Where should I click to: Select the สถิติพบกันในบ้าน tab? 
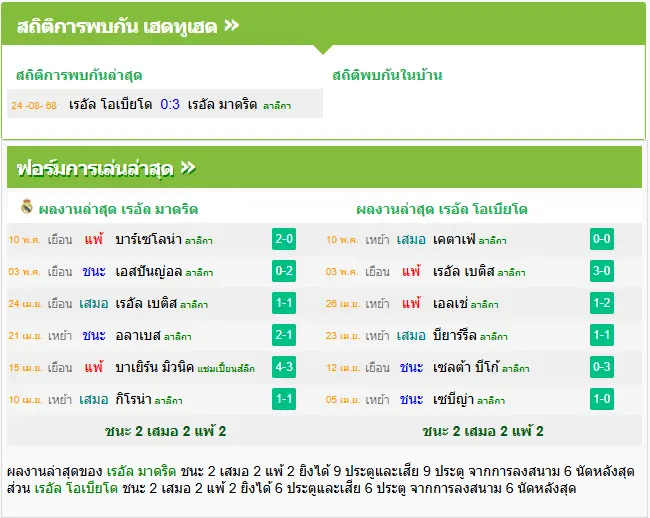[387, 75]
